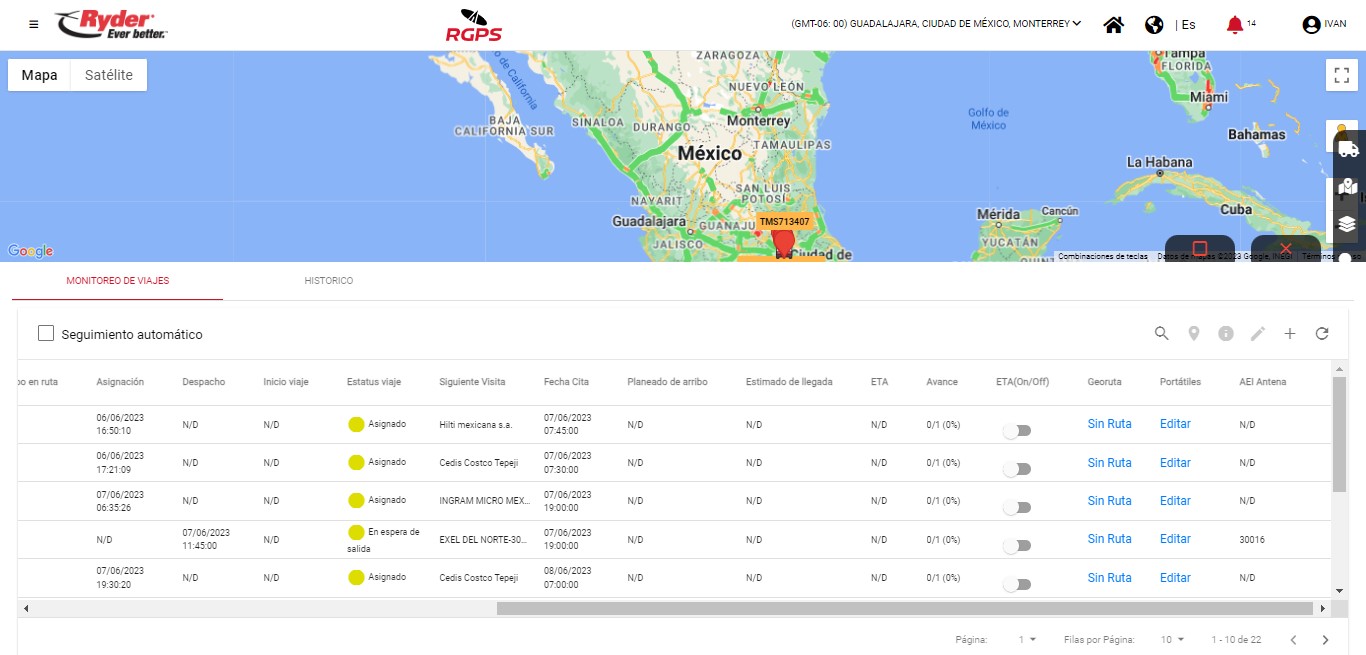The height and width of the screenshot is (655, 1366).
Task: Click the home icon in header
Action: (1113, 25)
